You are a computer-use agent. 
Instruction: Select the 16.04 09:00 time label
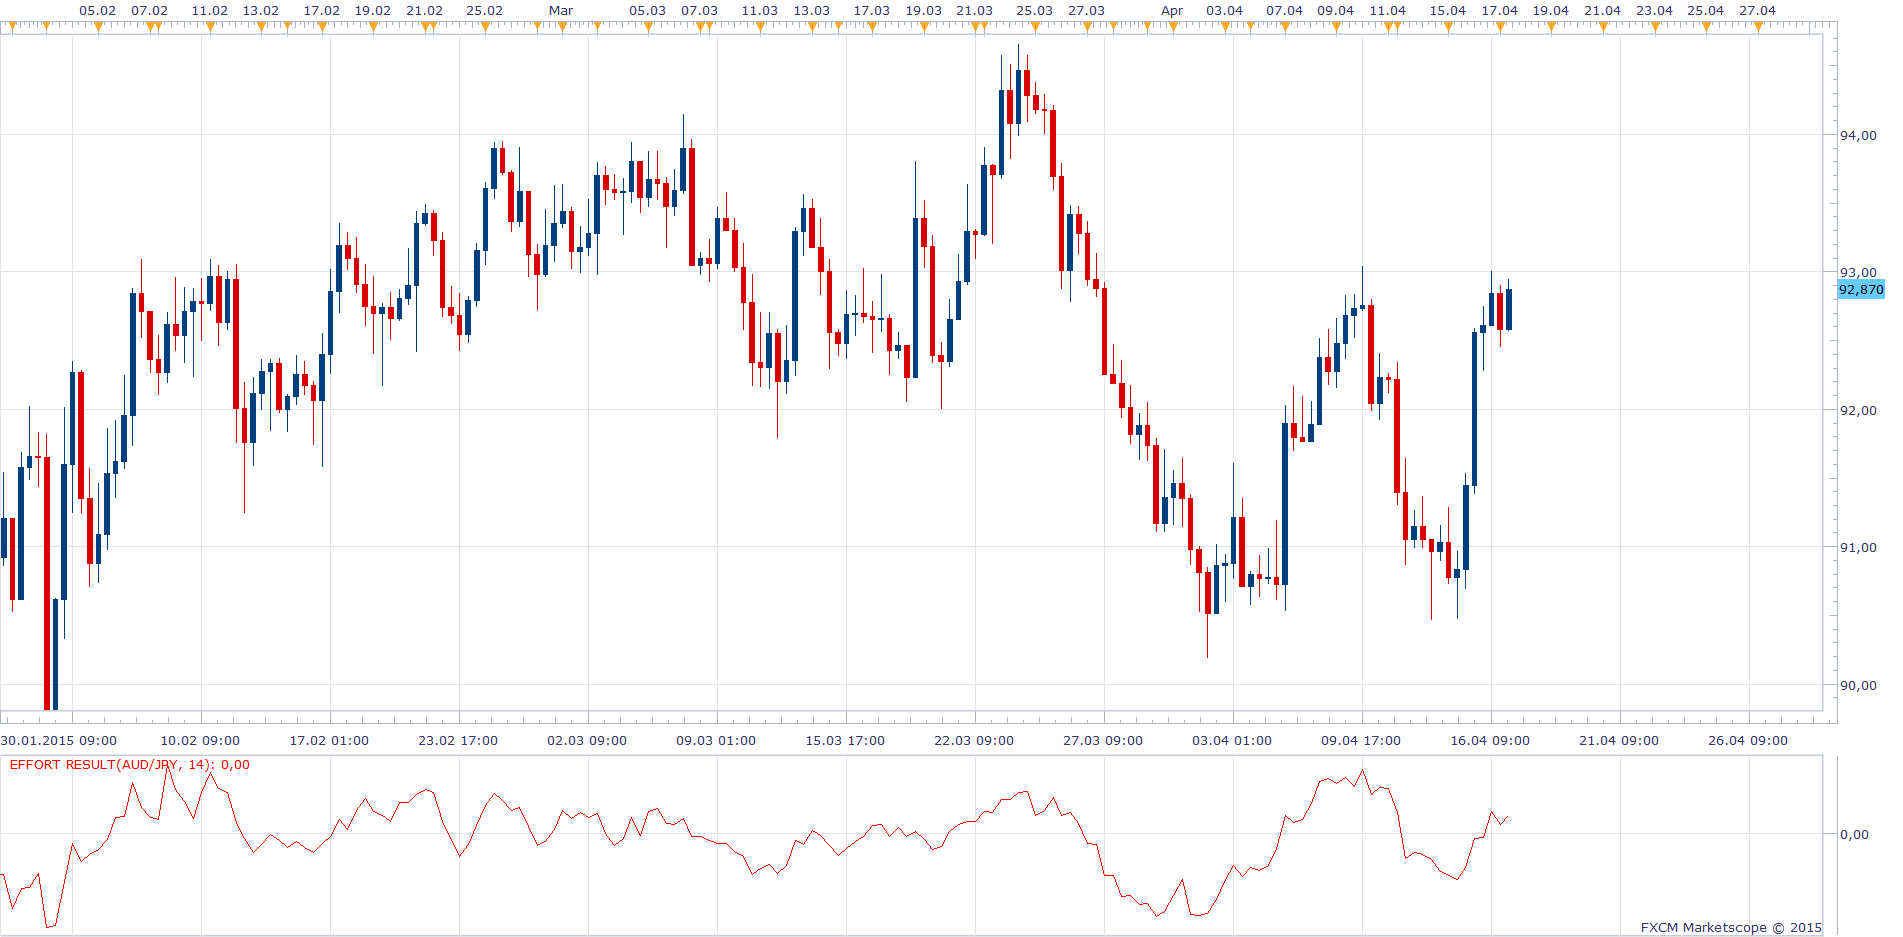tap(1490, 741)
